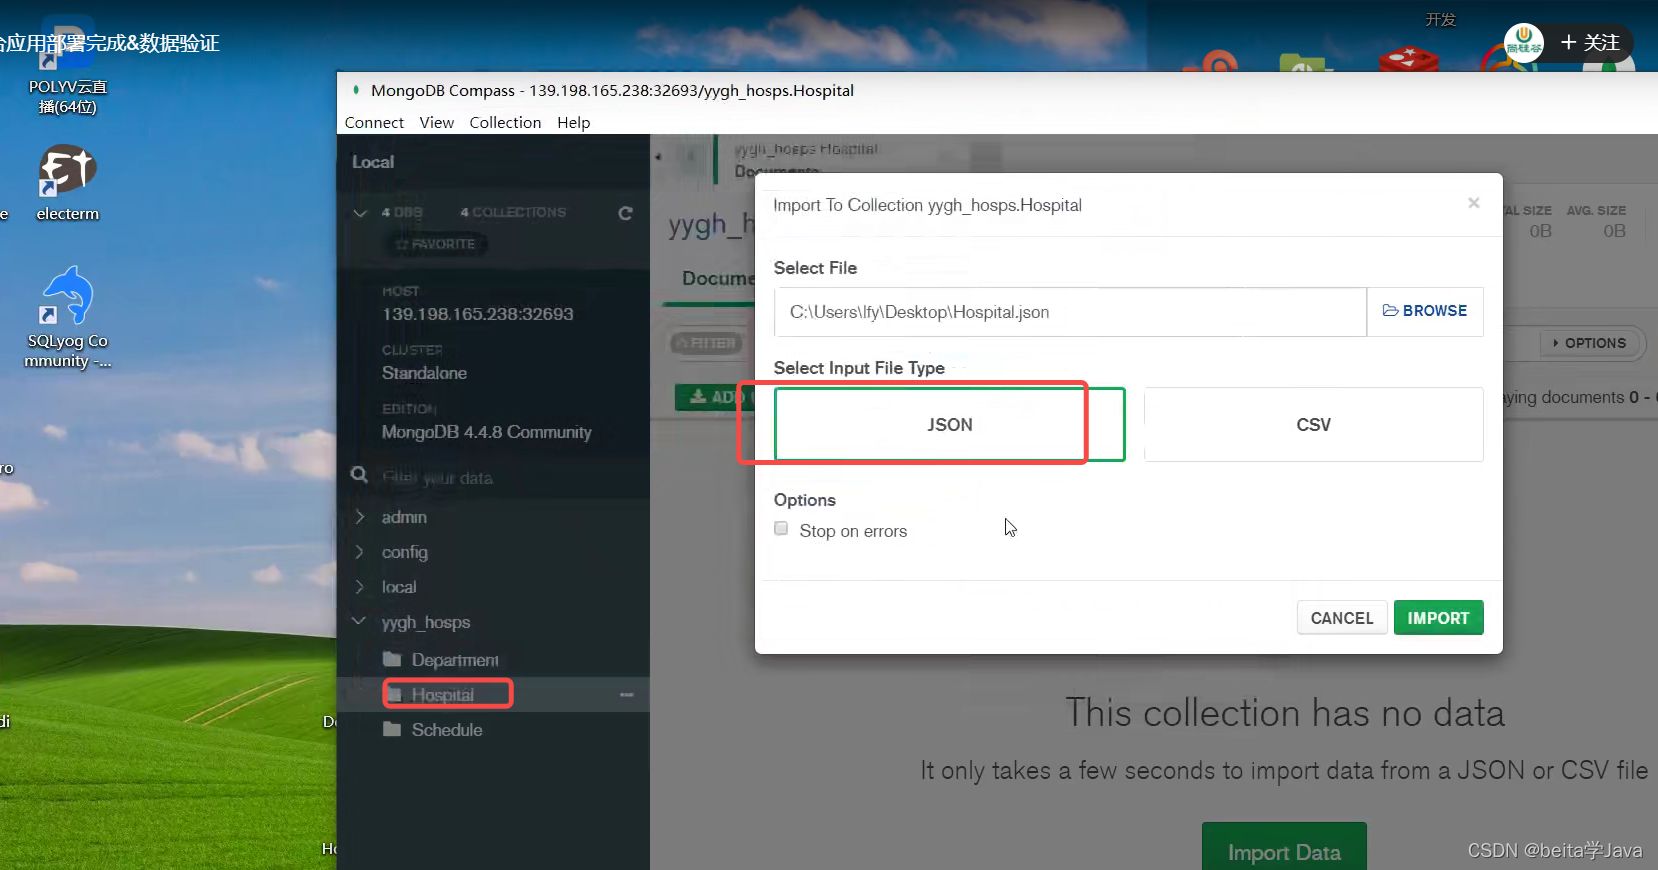Screen dimensions: 1658x870
Task: Click the Add Data button
Action: (x=715, y=397)
